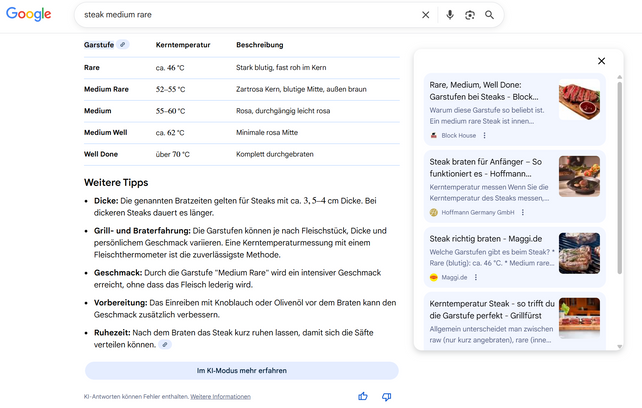The image size is (642, 408).
Task: Open the "Weitere Informationen" link
Action: (x=220, y=397)
